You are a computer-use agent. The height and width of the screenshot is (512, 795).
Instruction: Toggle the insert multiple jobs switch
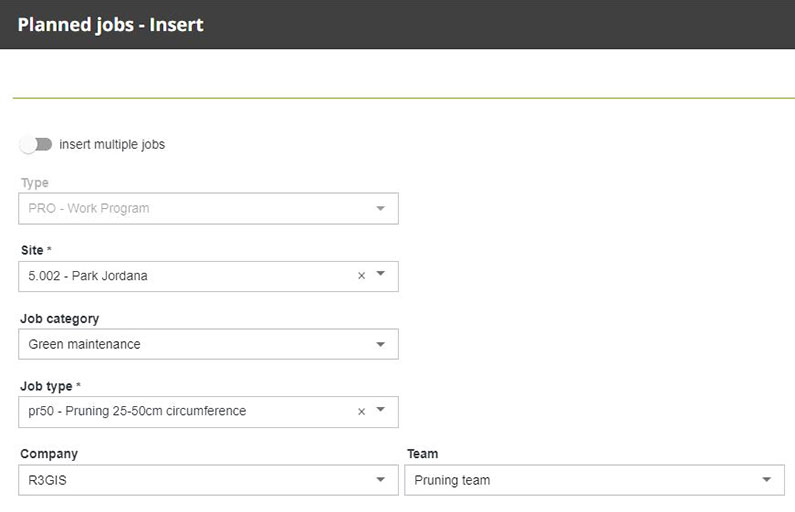[36, 144]
